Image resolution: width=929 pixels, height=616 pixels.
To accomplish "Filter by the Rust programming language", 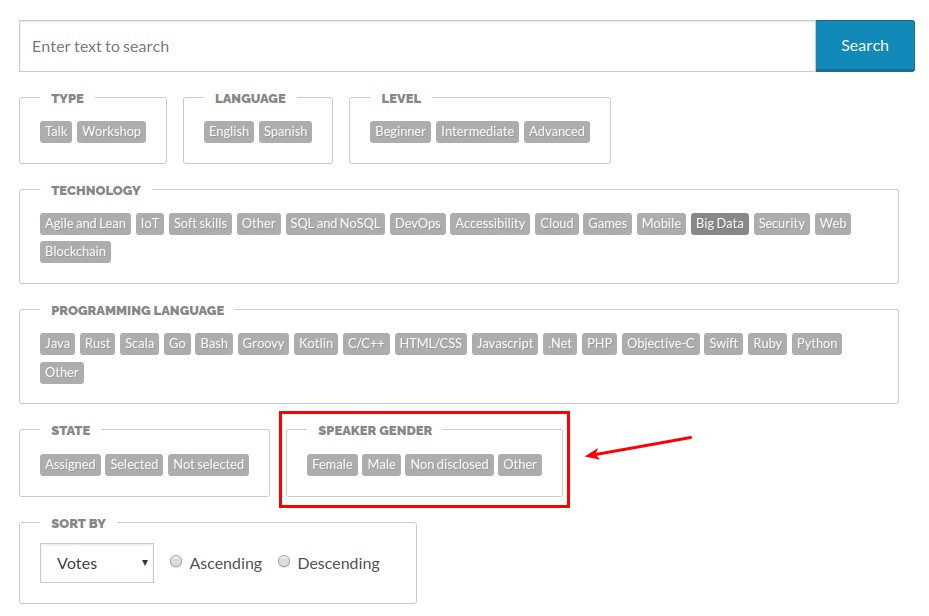I will [x=97, y=343].
